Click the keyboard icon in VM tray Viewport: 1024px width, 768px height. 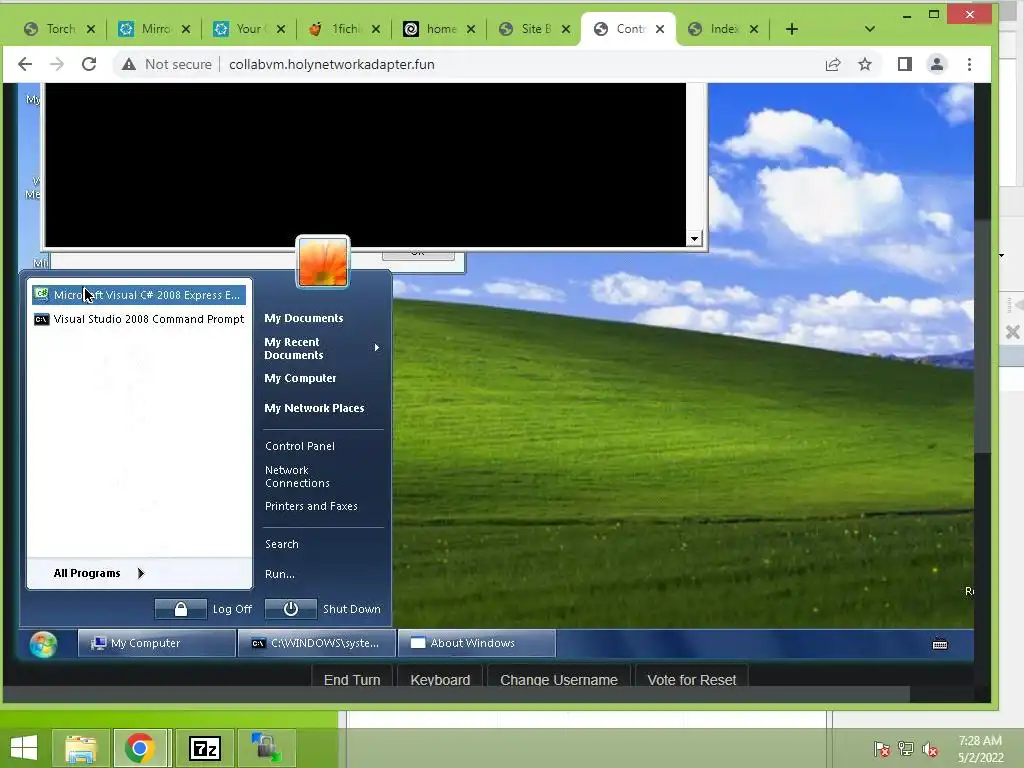point(940,644)
